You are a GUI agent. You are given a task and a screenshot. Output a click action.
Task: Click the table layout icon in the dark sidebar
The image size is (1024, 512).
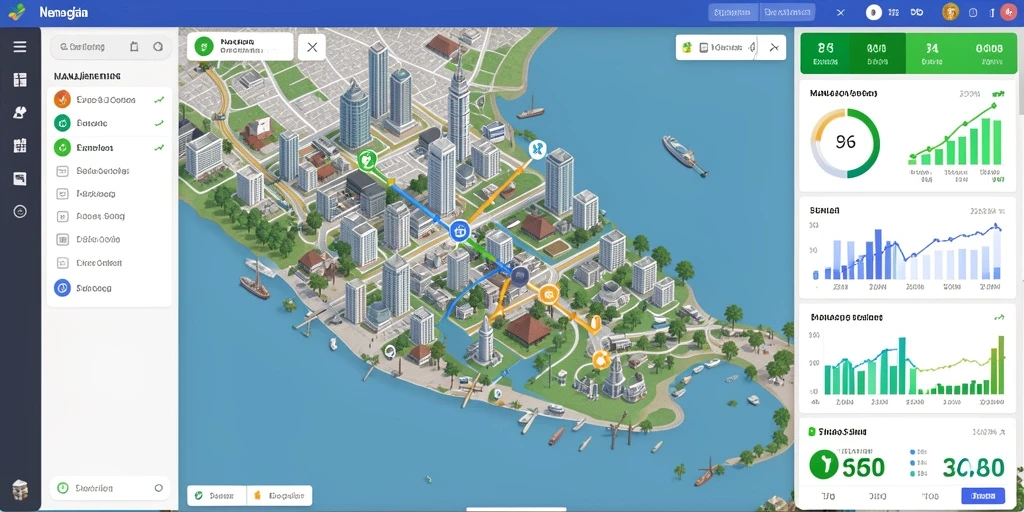pyautogui.click(x=20, y=80)
